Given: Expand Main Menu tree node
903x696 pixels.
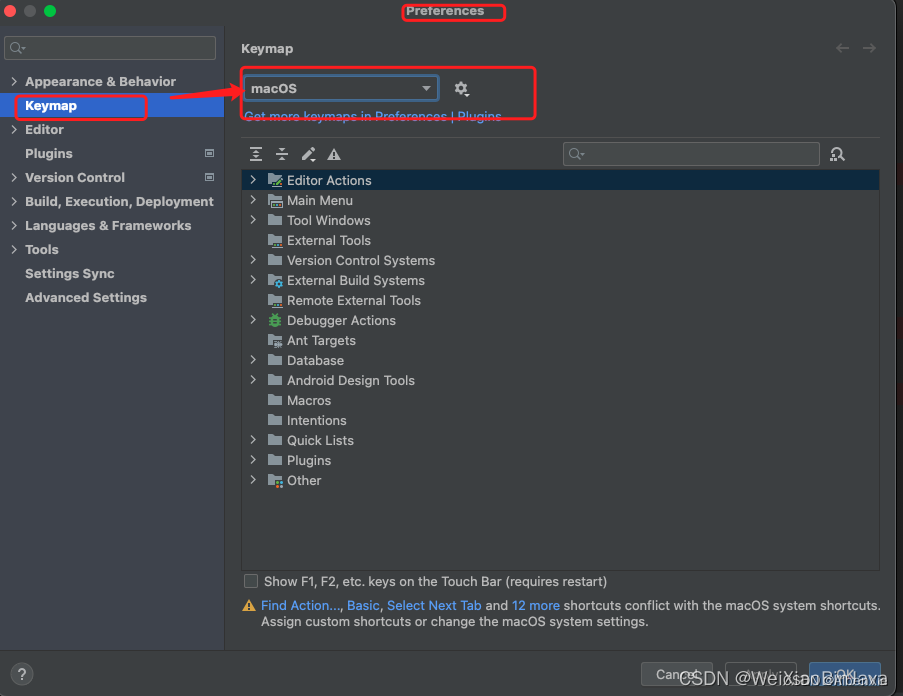Looking at the screenshot, I should click(x=253, y=200).
